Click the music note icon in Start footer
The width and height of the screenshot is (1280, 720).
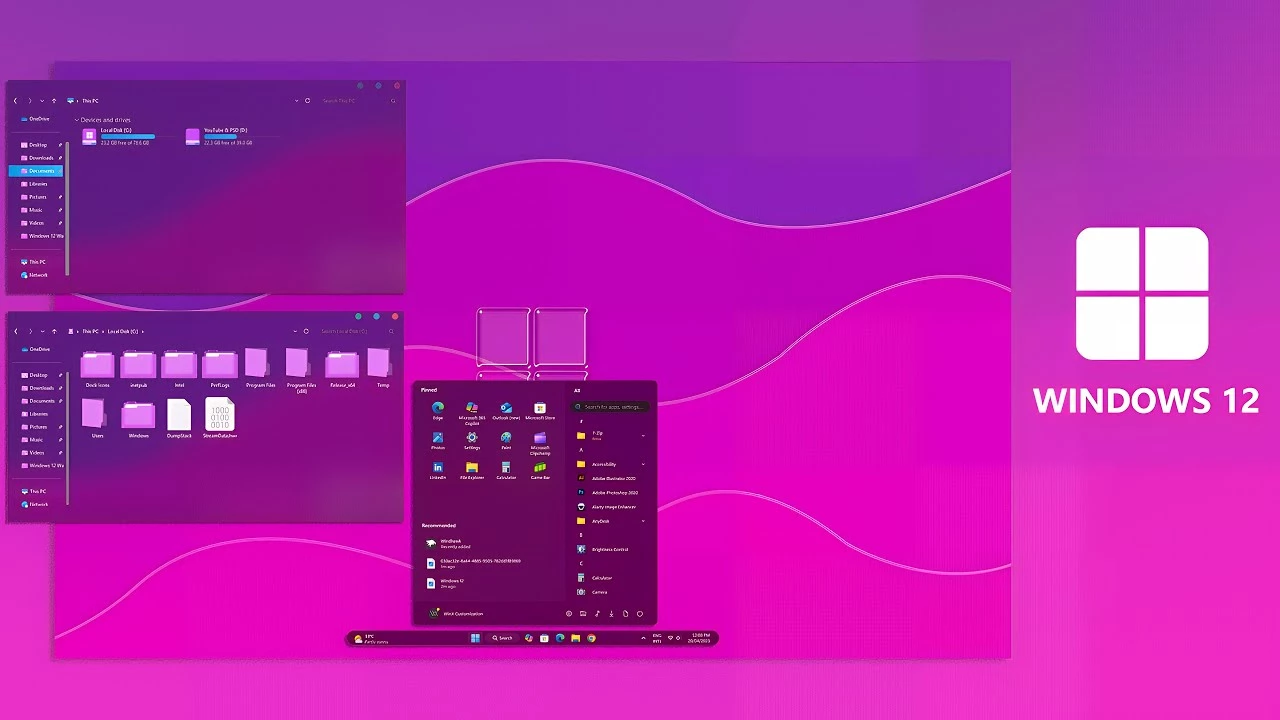pos(597,614)
